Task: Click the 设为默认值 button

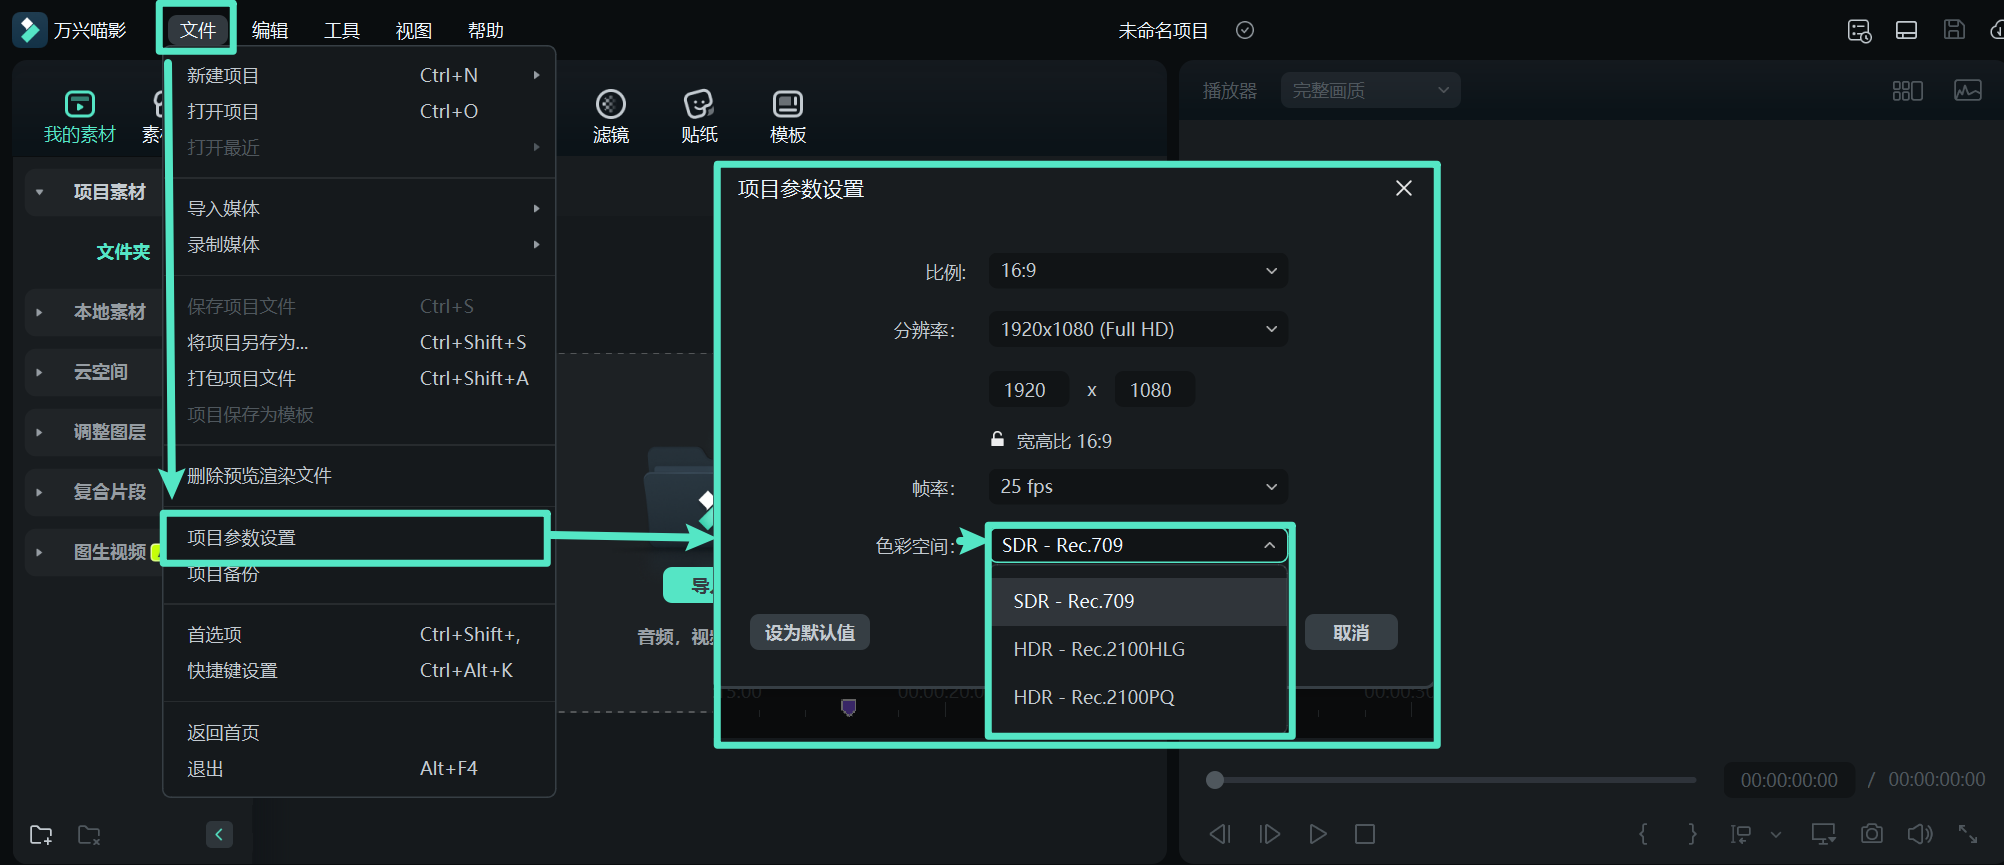Action: pos(810,632)
